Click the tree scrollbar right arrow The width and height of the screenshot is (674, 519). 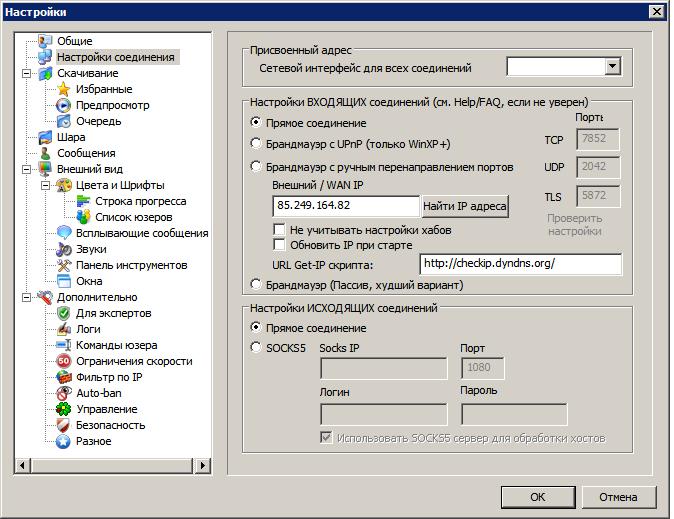click(x=202, y=465)
